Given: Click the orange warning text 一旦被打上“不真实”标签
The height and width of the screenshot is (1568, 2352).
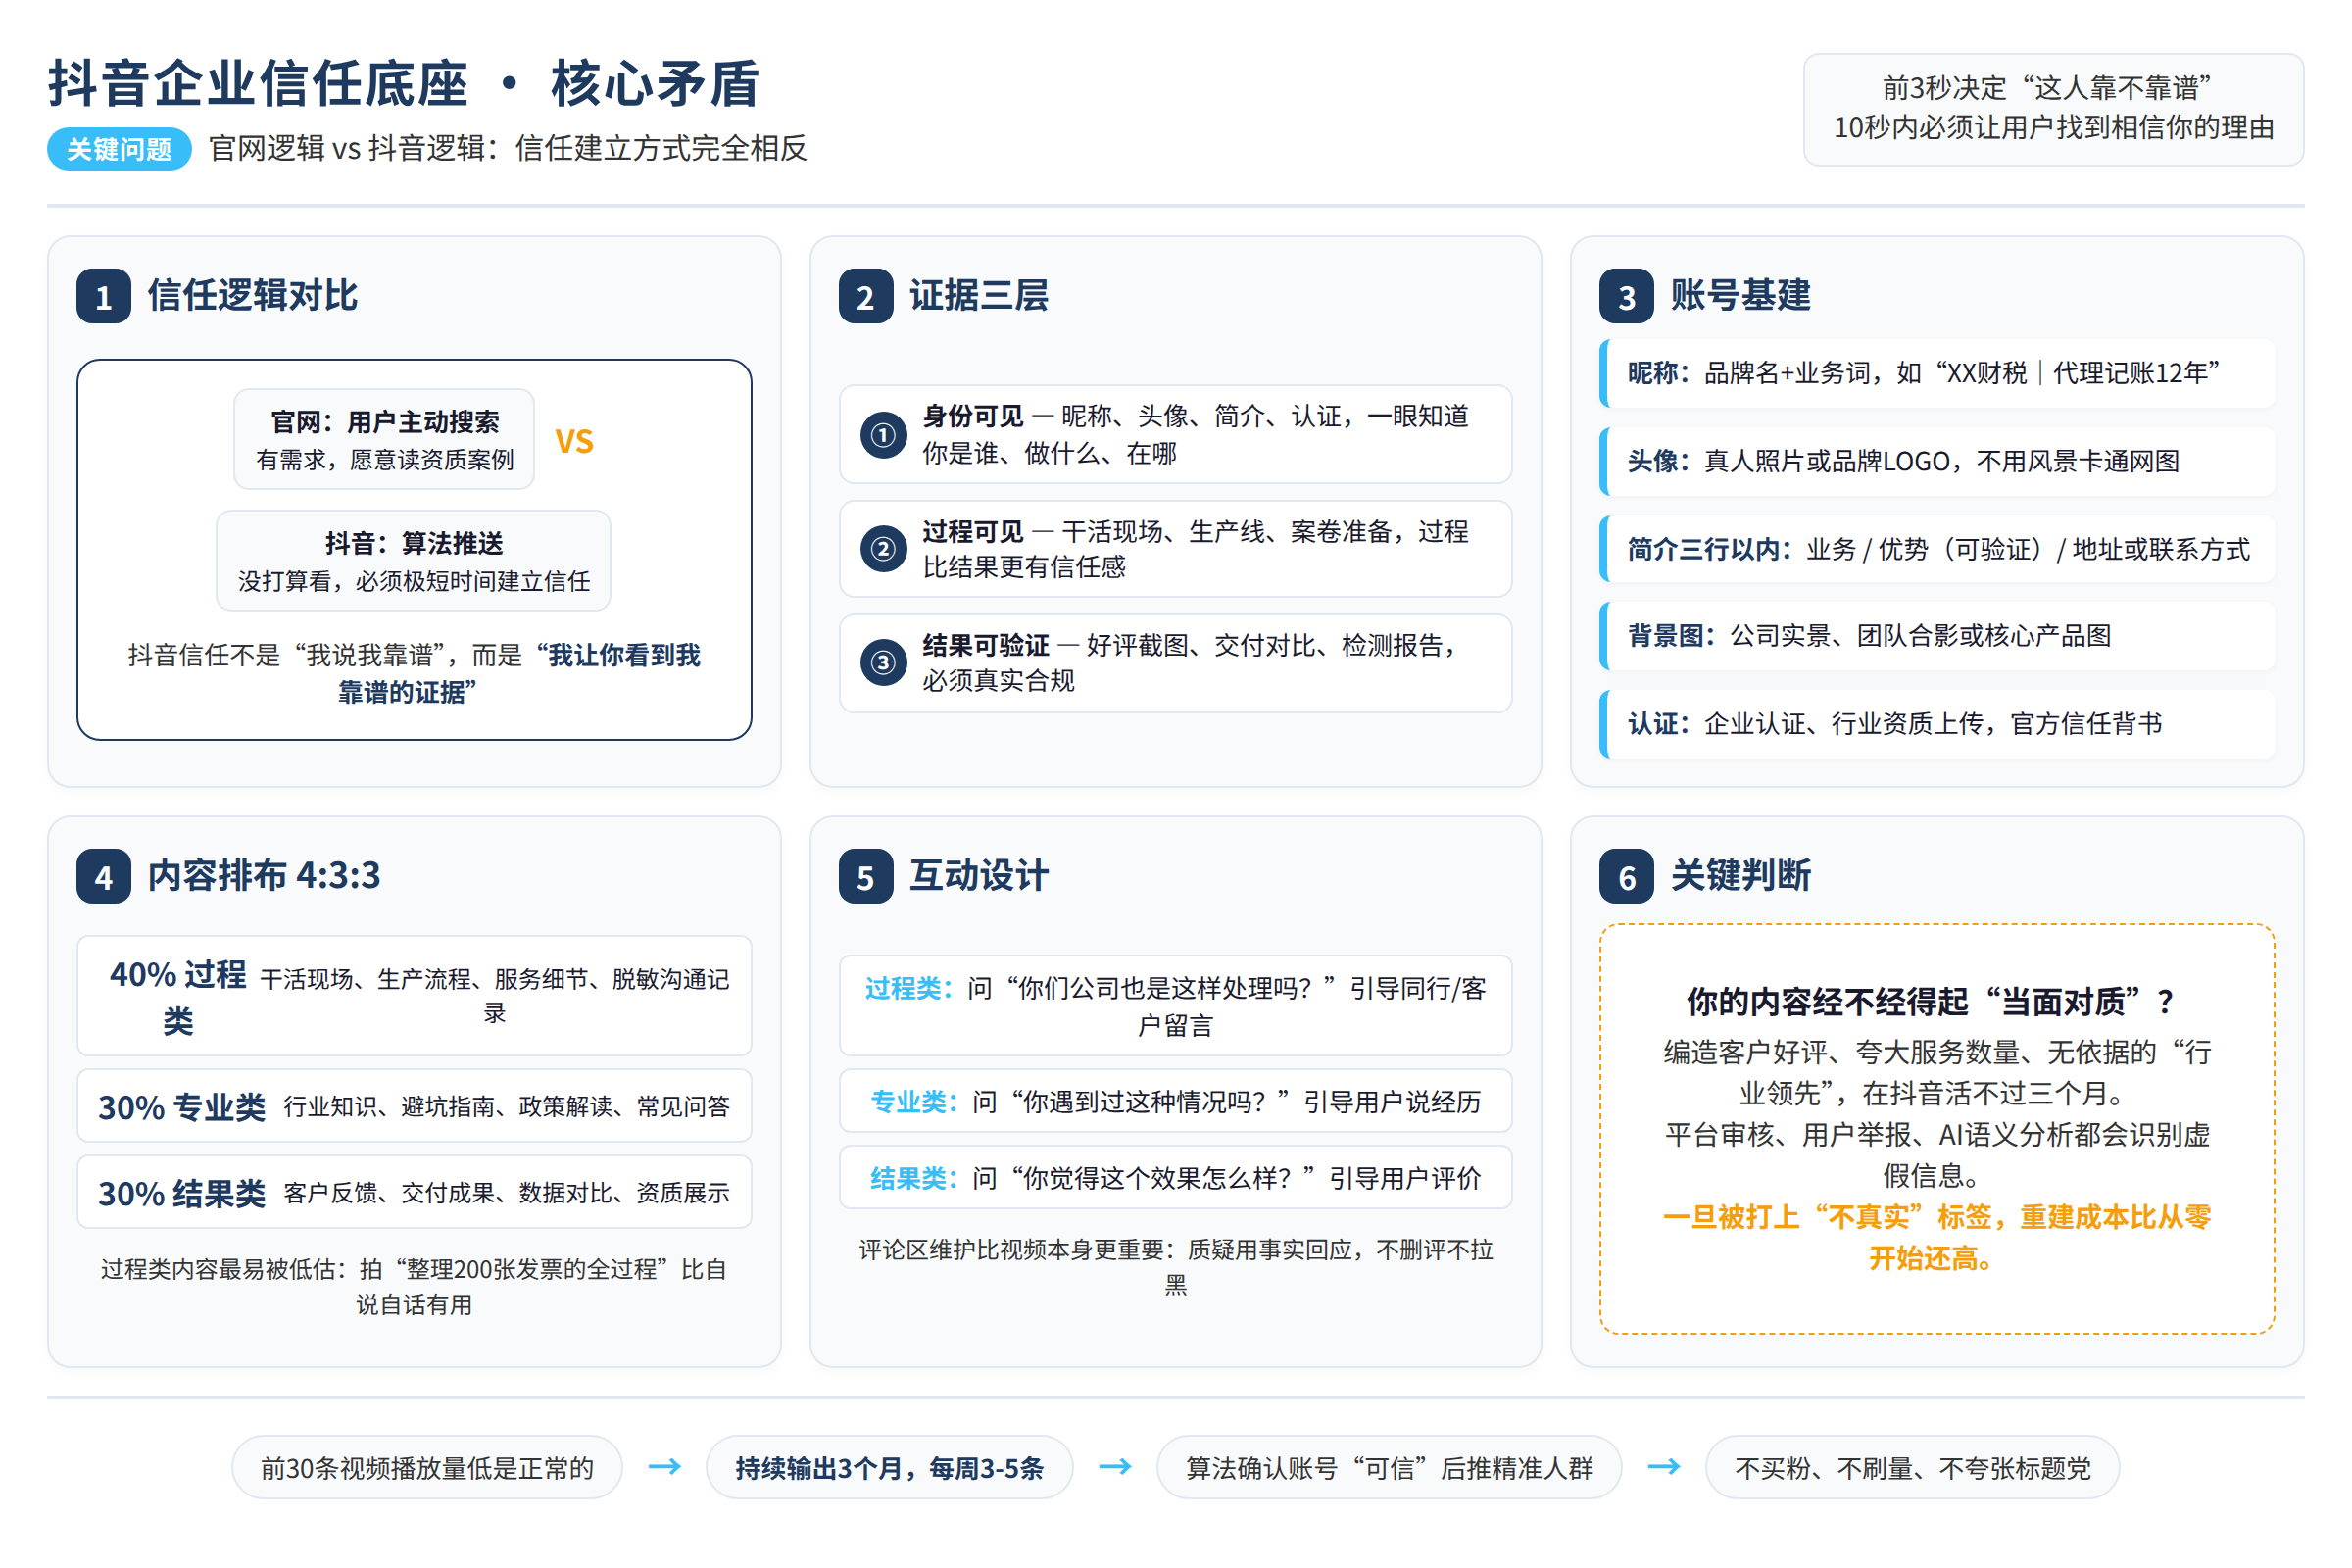Looking at the screenshot, I should (1936, 1237).
